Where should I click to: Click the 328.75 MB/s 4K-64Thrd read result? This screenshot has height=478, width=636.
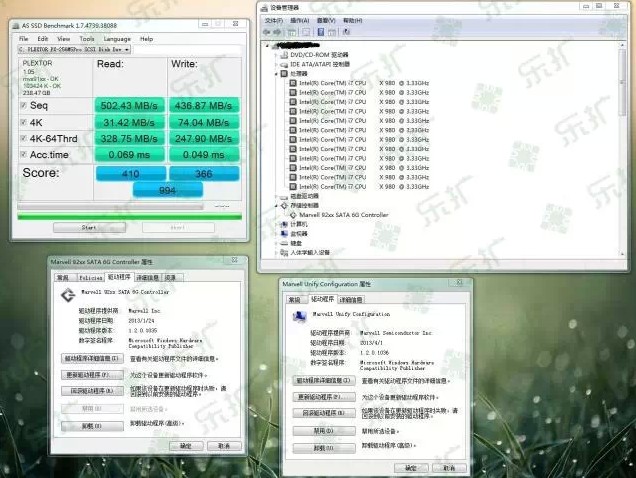pyautogui.click(x=129, y=138)
